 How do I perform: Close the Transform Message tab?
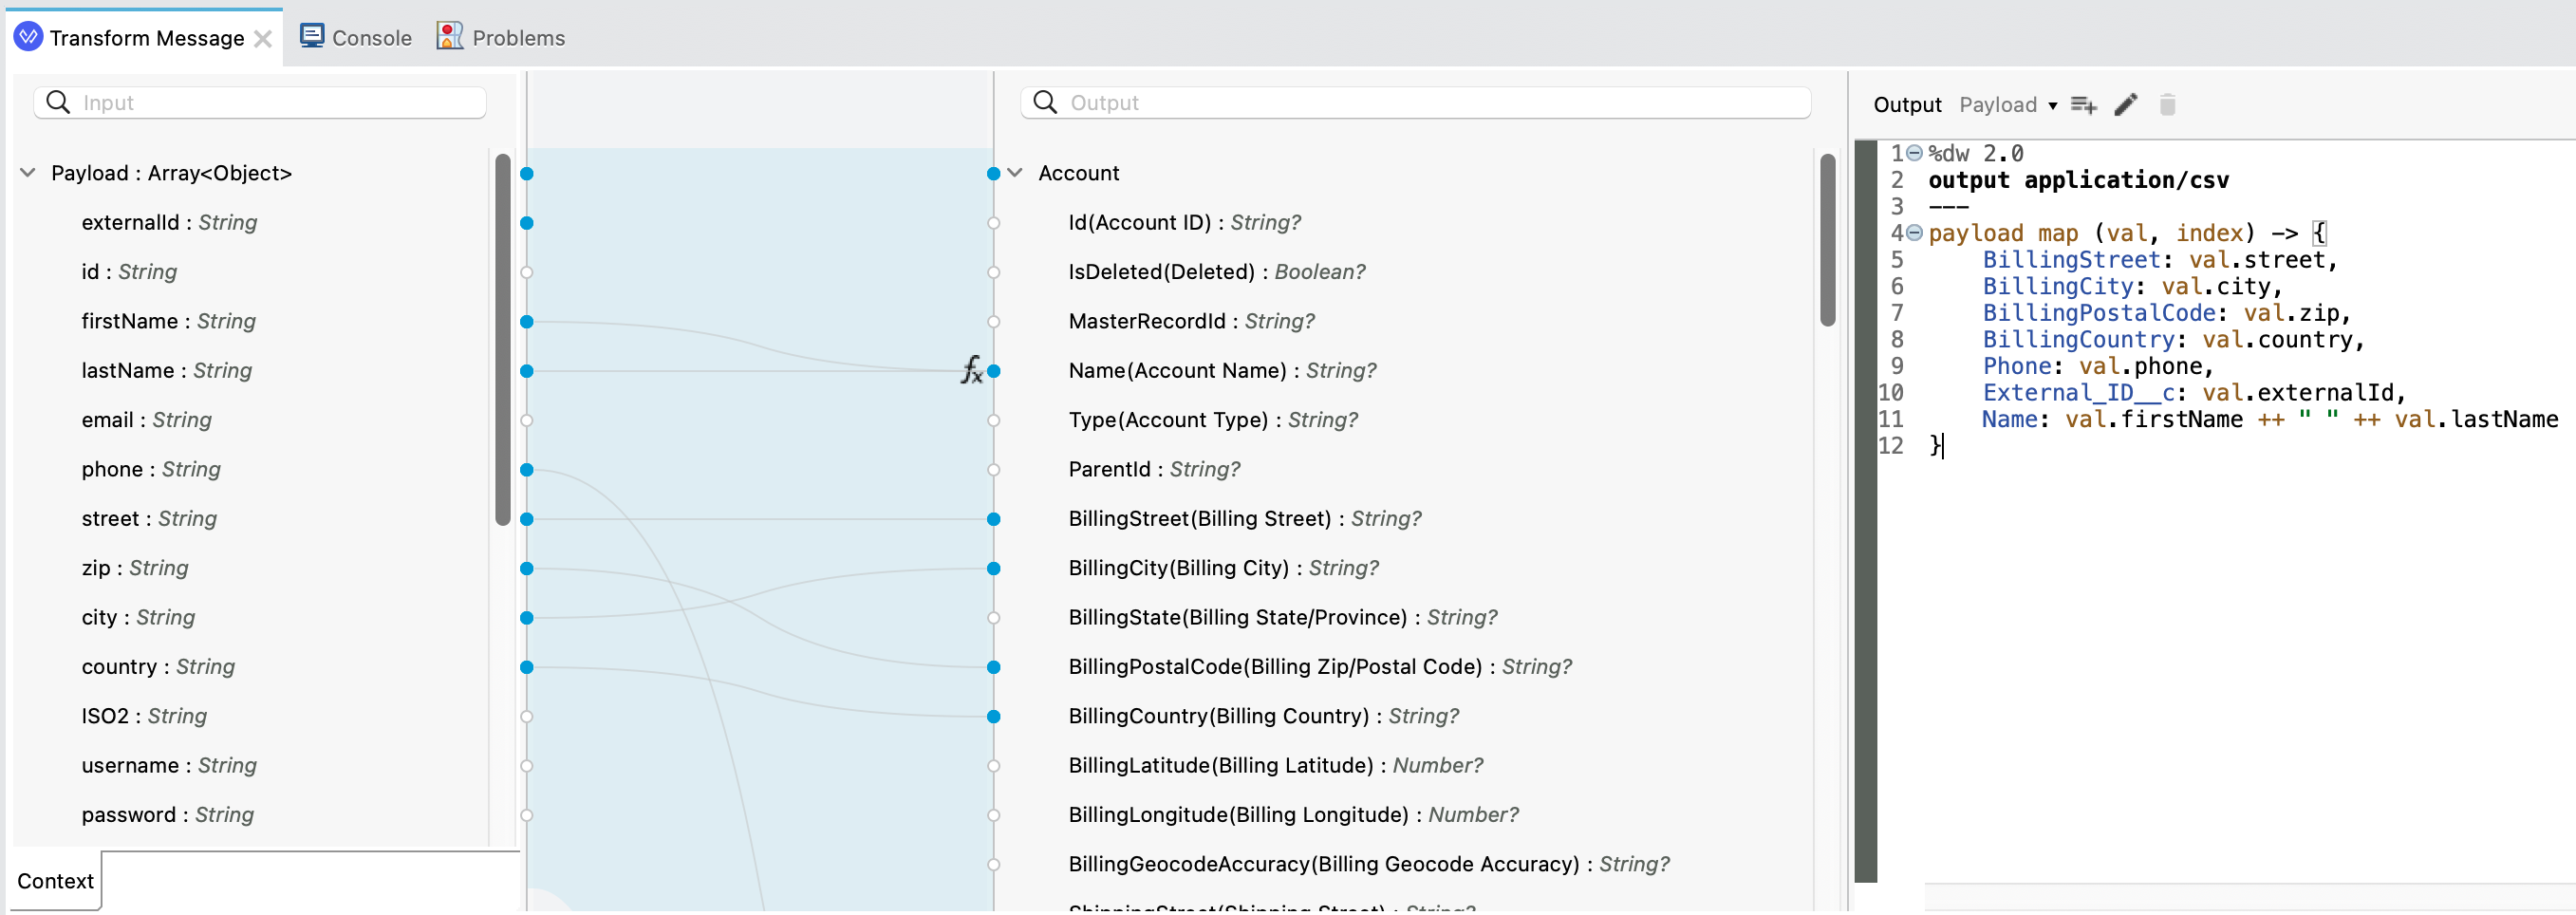(x=263, y=38)
